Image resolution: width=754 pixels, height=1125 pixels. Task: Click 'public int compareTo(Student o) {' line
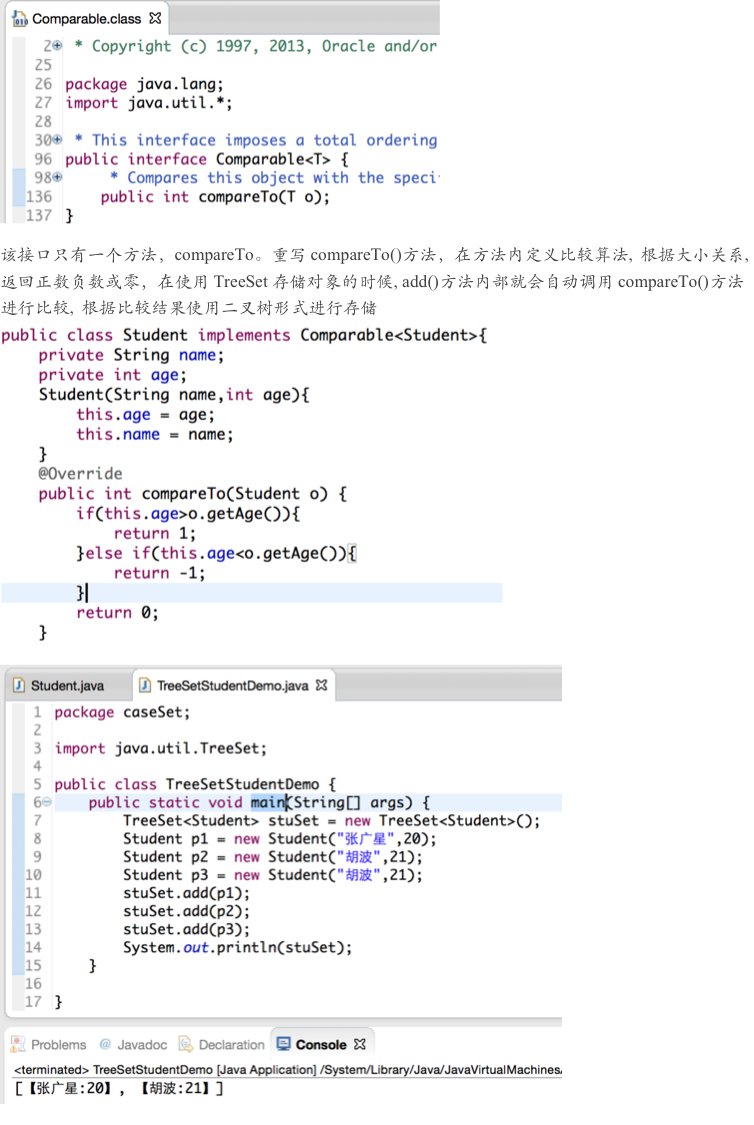click(192, 494)
